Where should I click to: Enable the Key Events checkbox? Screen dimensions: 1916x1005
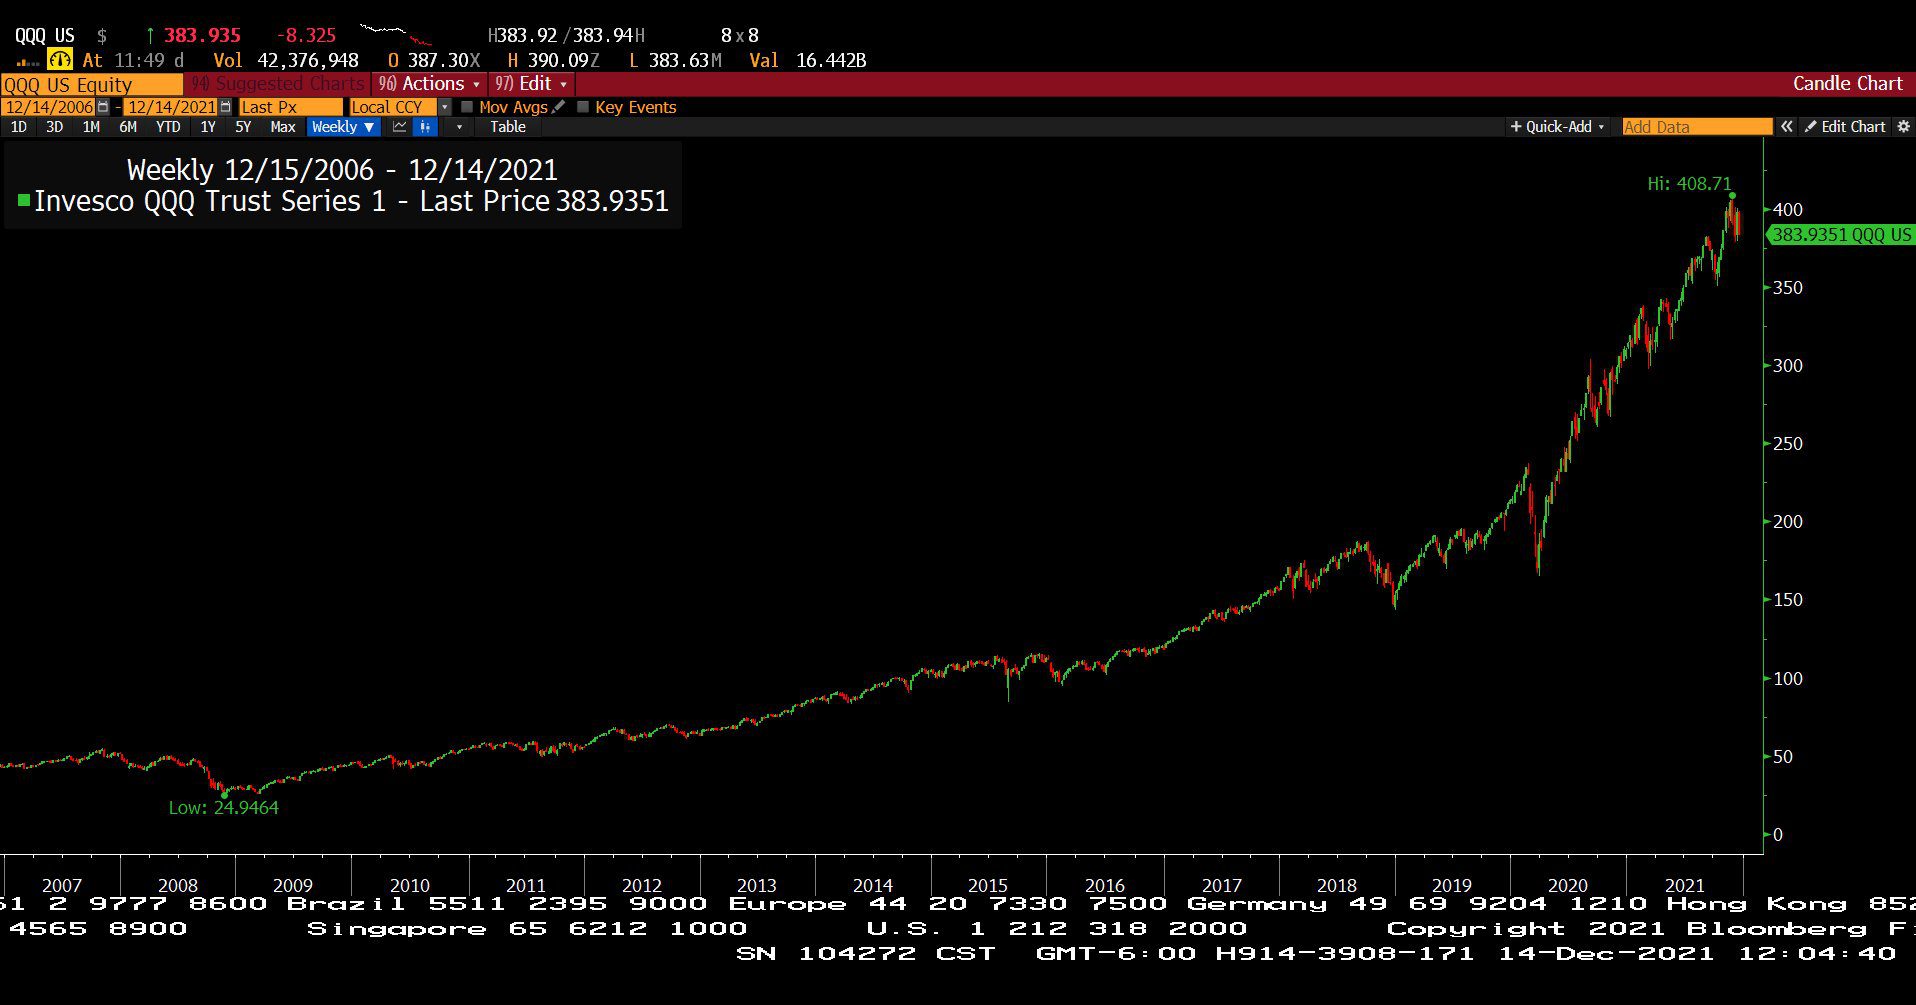click(583, 107)
